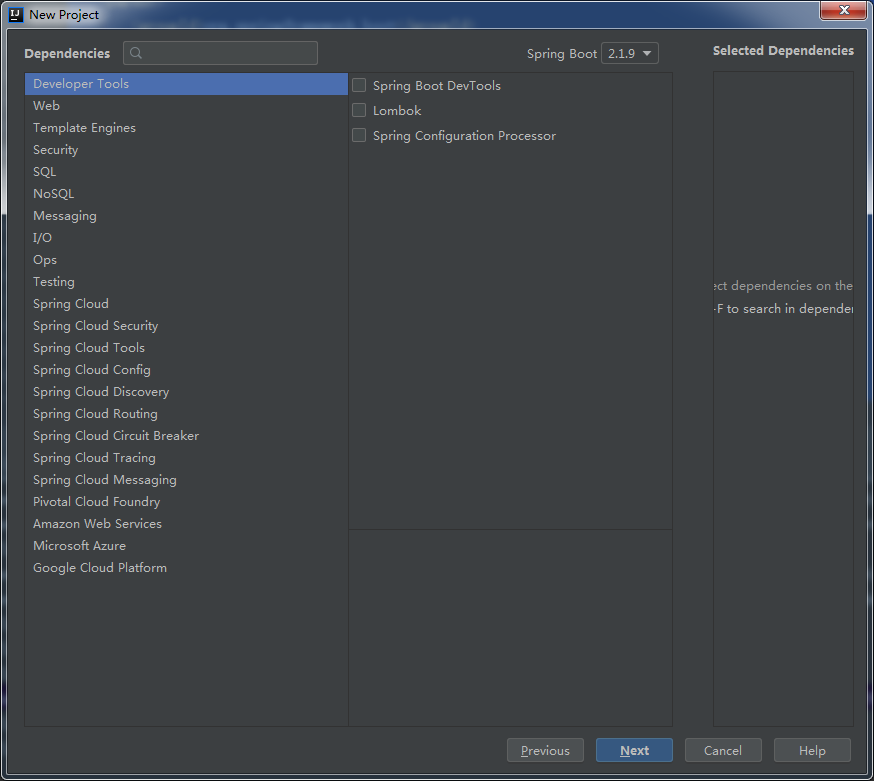Click the search magnifier icon in Dependencies field

tap(135, 53)
